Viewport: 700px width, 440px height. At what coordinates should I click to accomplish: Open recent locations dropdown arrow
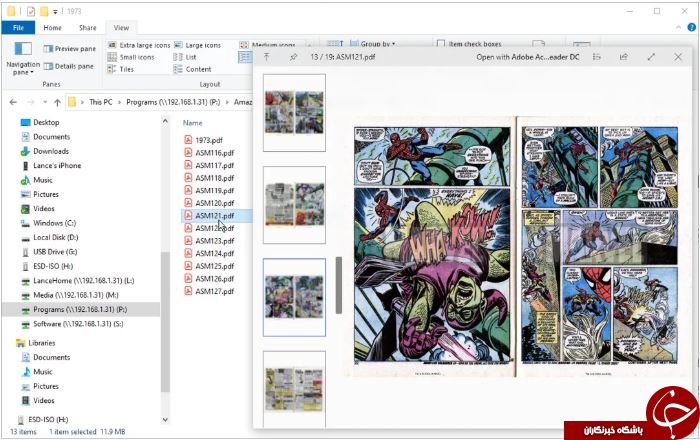45,102
